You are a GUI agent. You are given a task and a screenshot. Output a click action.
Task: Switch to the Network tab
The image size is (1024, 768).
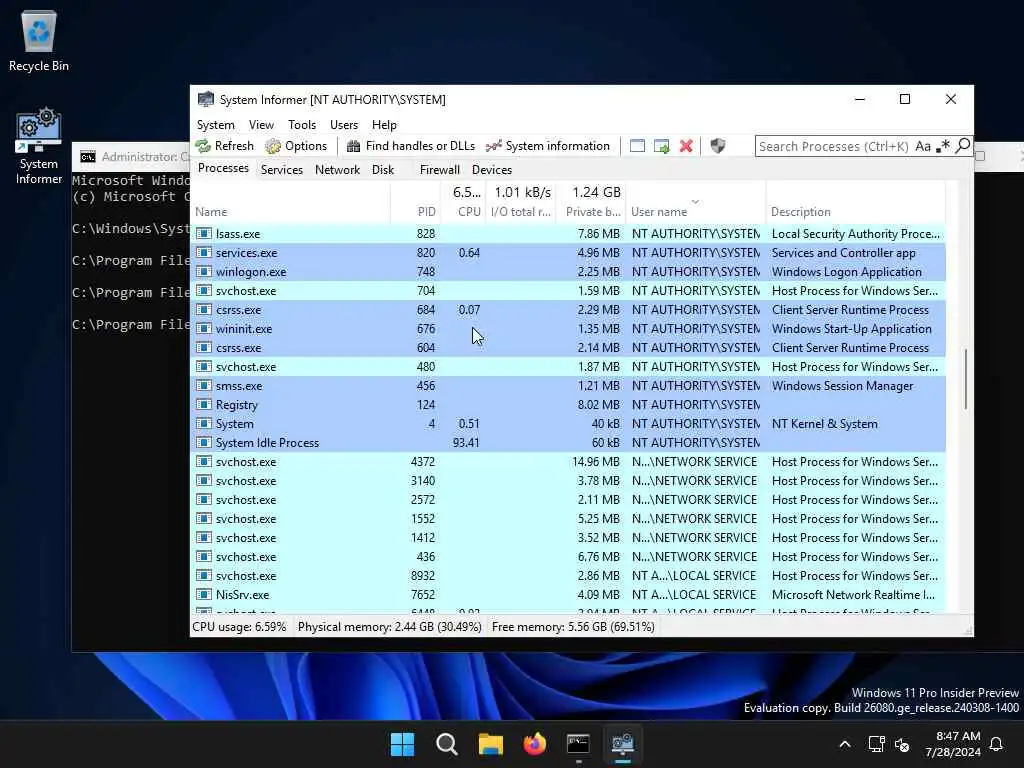tap(338, 170)
